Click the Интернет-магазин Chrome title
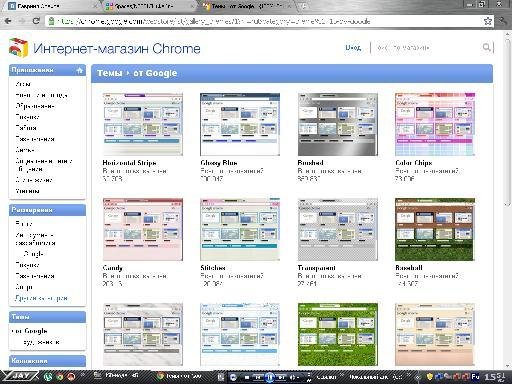Viewport: 513px width, 384px height. tap(117, 49)
